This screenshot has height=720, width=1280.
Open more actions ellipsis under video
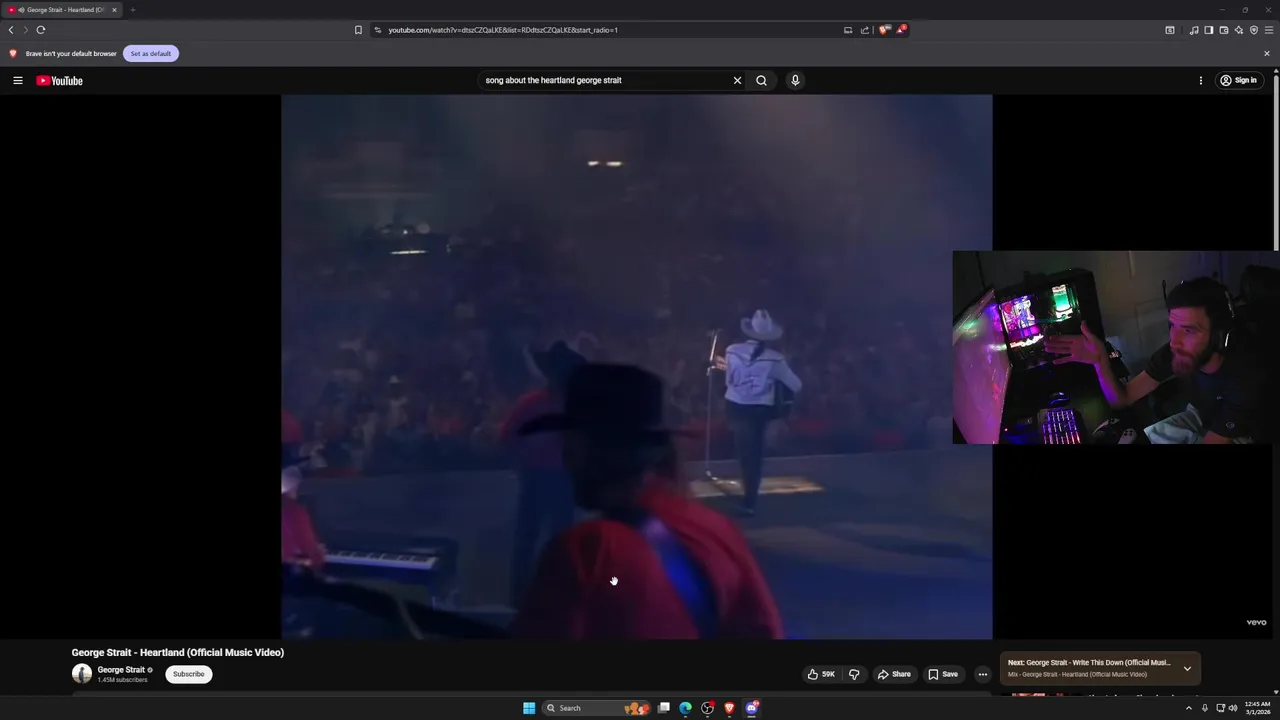pos(982,674)
